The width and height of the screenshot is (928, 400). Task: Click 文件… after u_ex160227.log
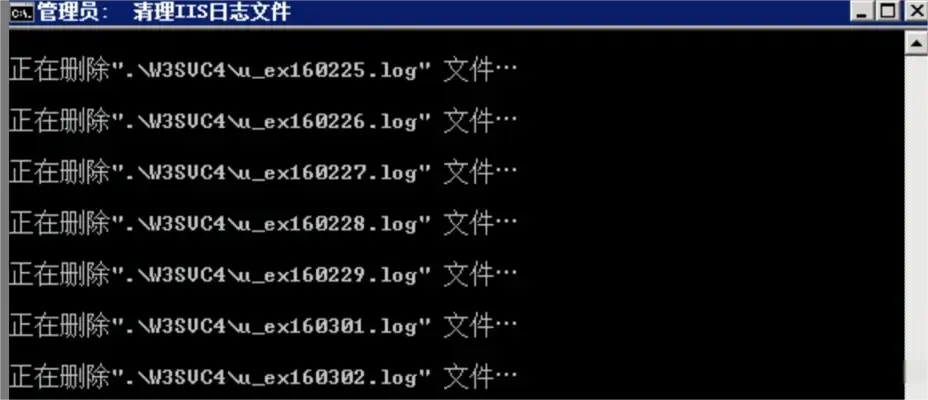(480, 173)
